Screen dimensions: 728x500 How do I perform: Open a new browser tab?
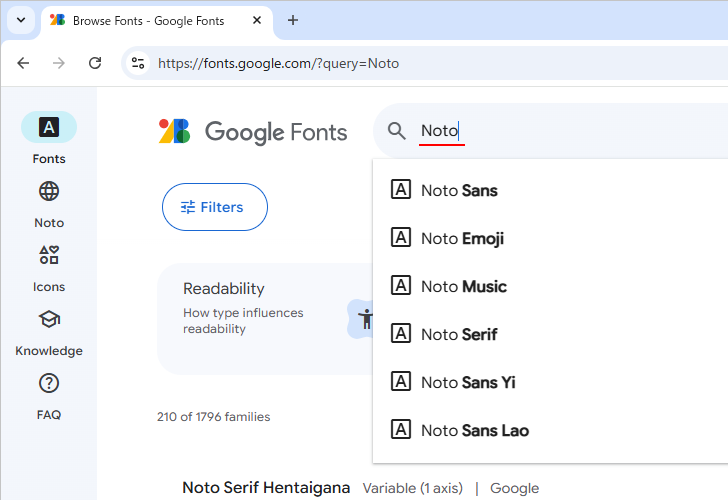point(293,20)
